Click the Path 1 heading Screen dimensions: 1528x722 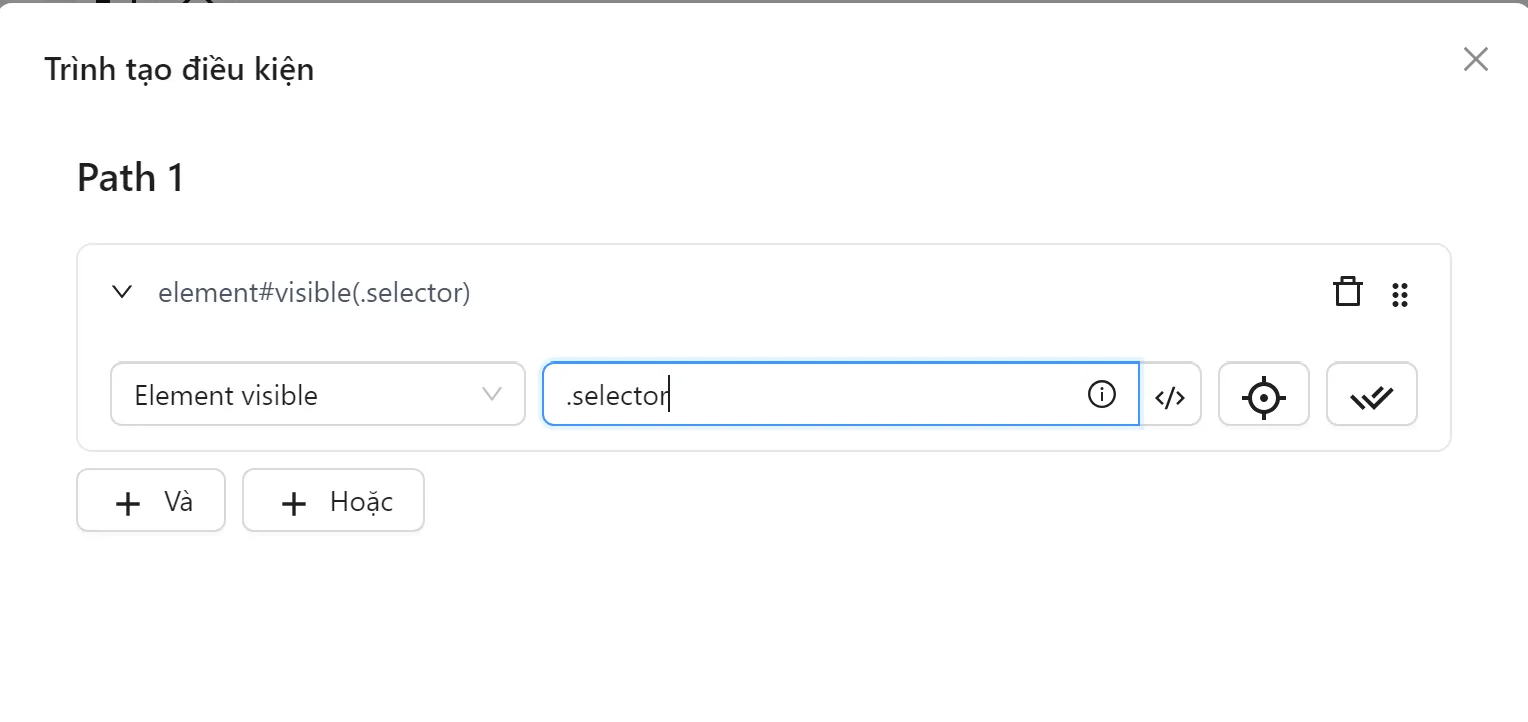click(x=131, y=178)
